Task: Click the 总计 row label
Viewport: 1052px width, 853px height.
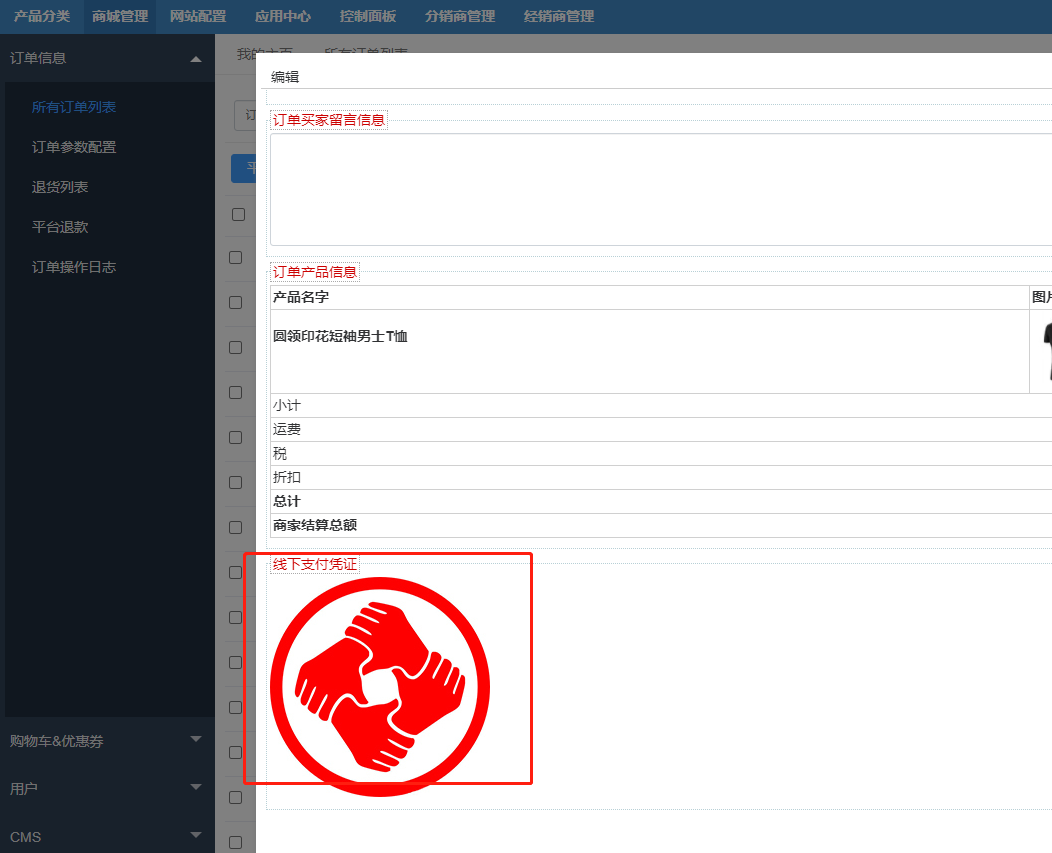Action: point(286,501)
